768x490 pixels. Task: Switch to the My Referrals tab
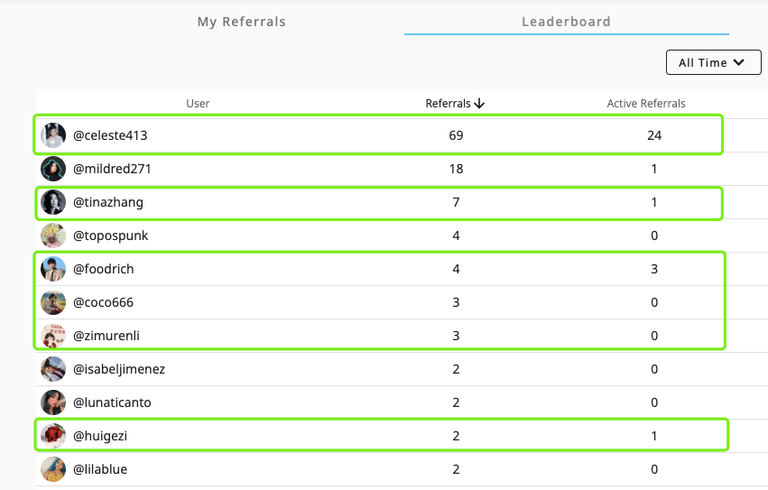point(241,22)
